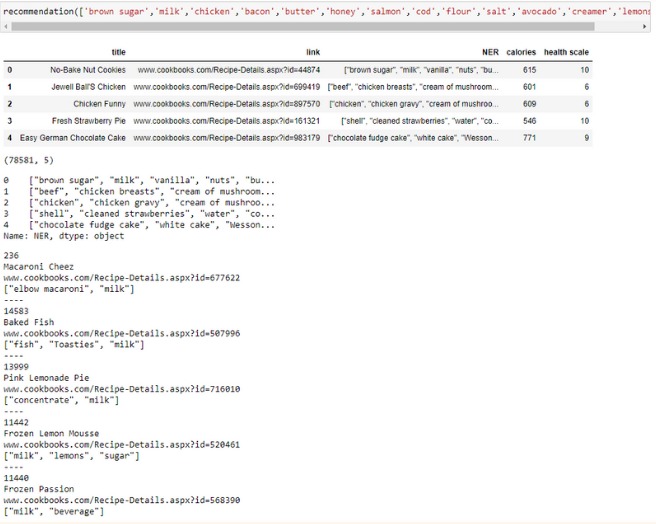
Task: Click the ingredient list ["milk", "beverage"]
Action: click(x=54, y=511)
